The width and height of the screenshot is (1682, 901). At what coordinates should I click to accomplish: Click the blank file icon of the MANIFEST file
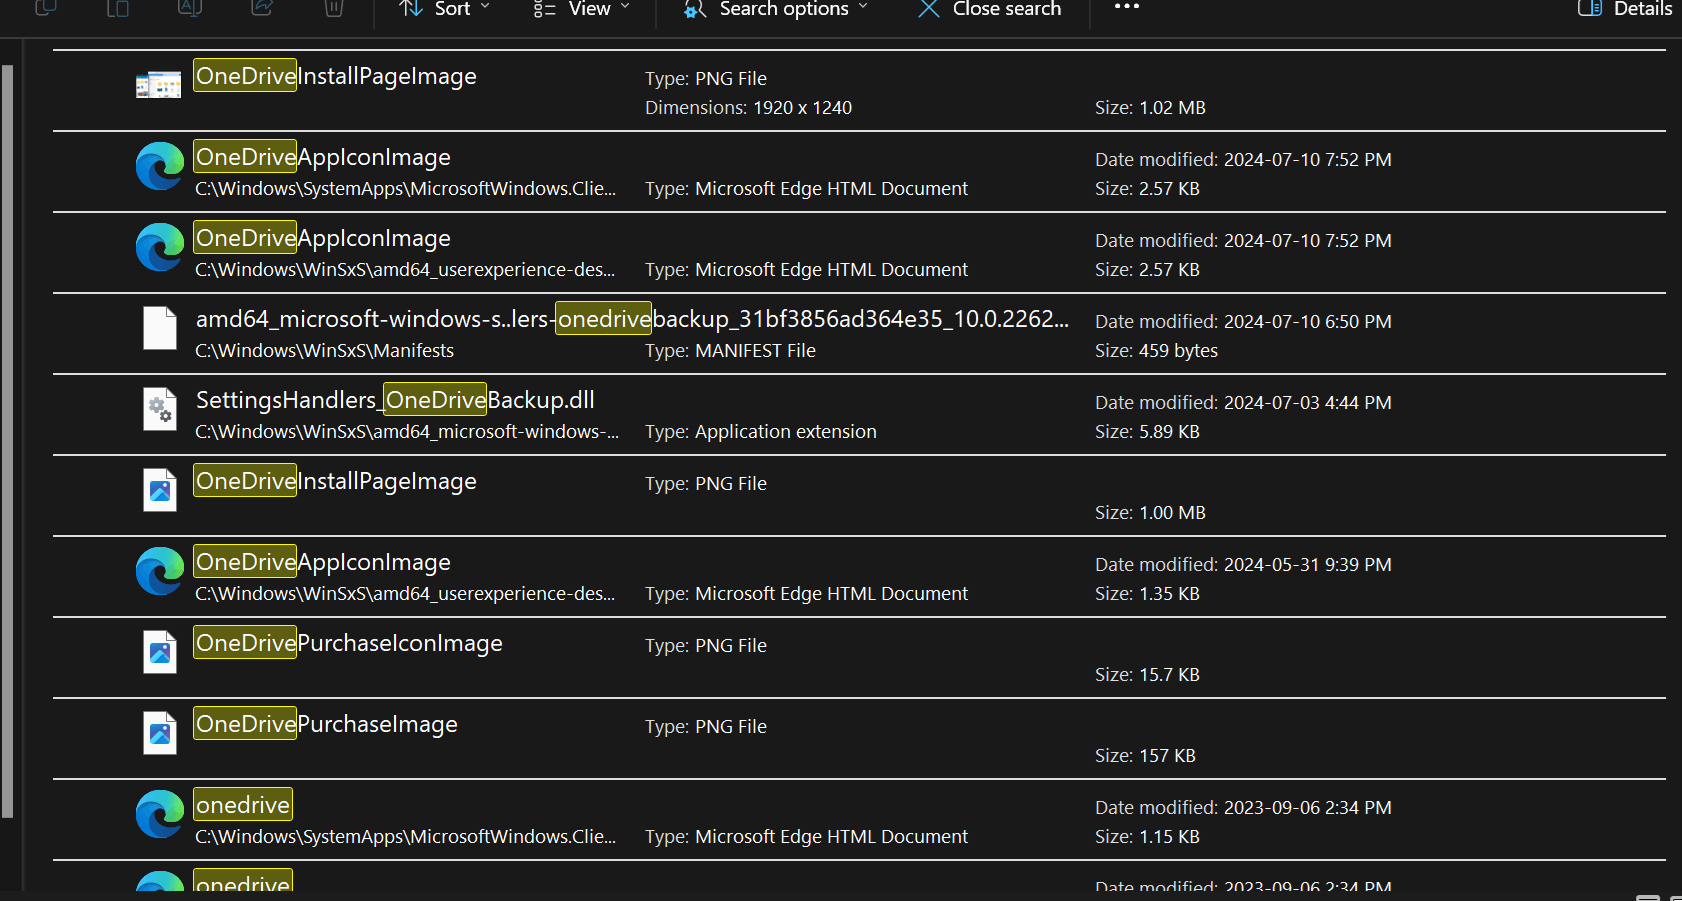click(160, 328)
